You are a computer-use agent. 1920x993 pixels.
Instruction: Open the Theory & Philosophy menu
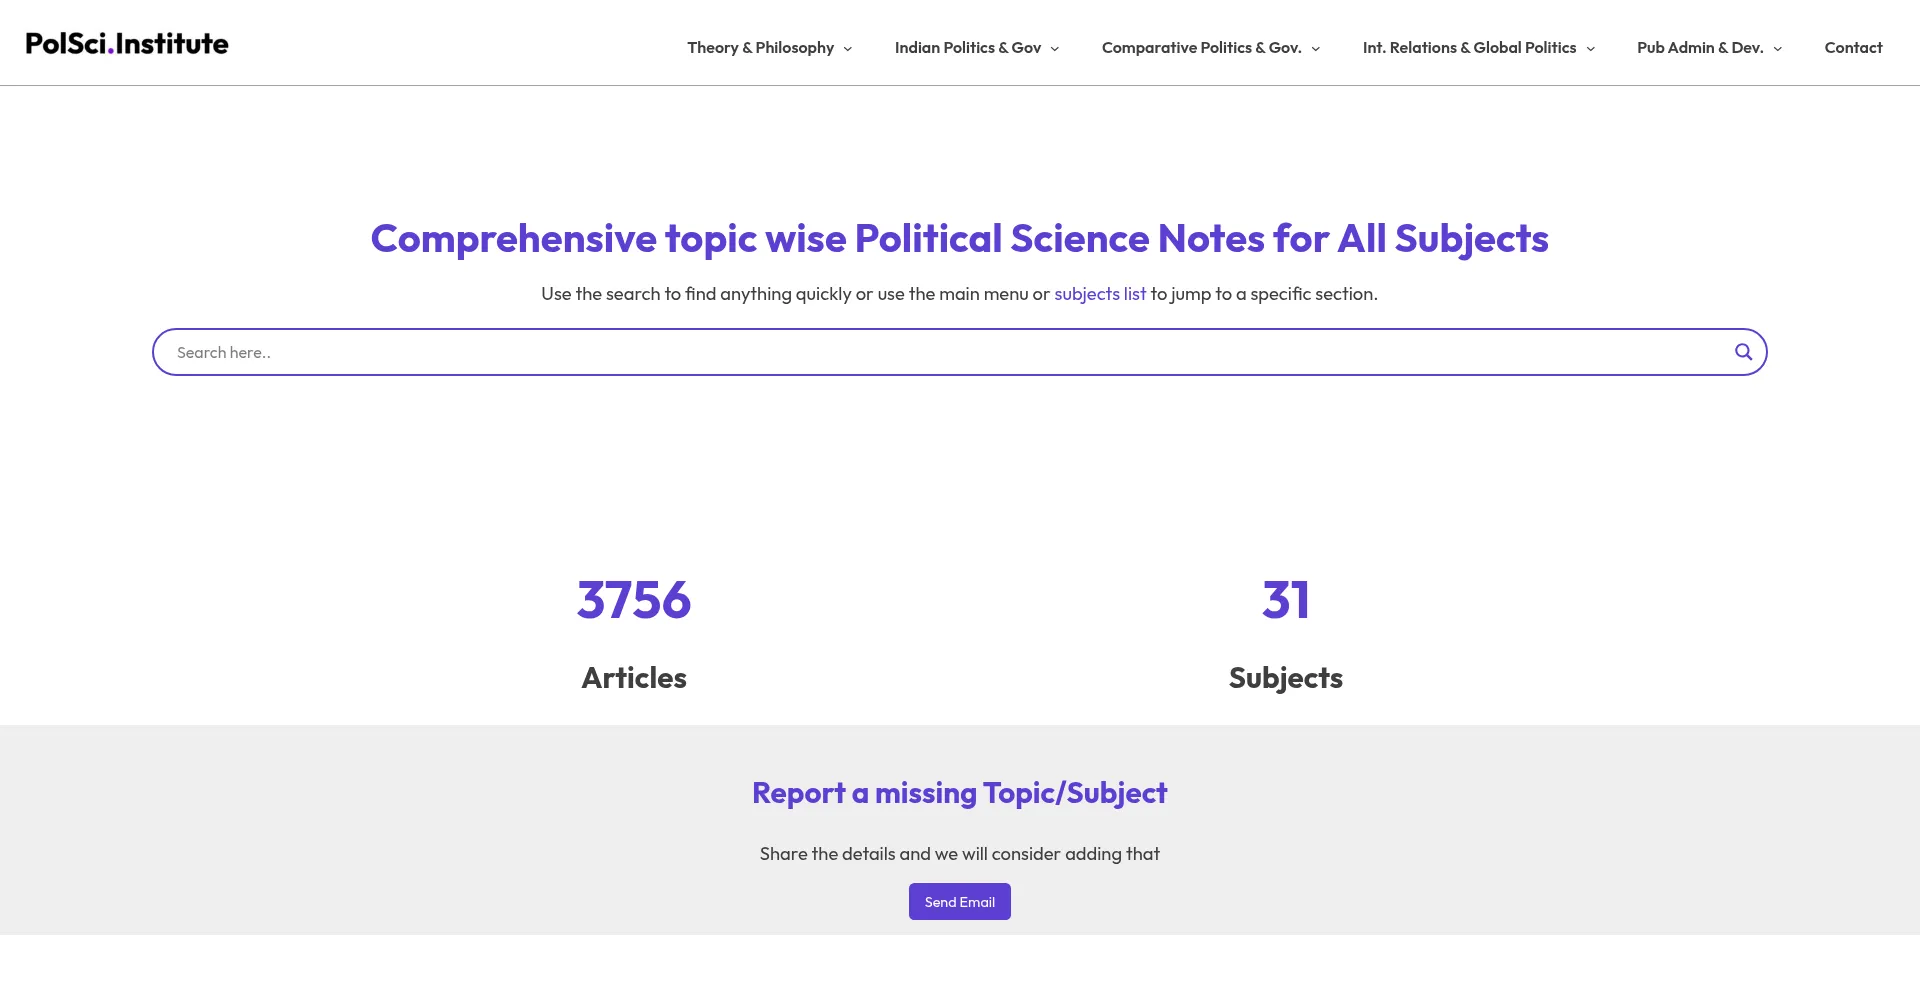(x=760, y=48)
